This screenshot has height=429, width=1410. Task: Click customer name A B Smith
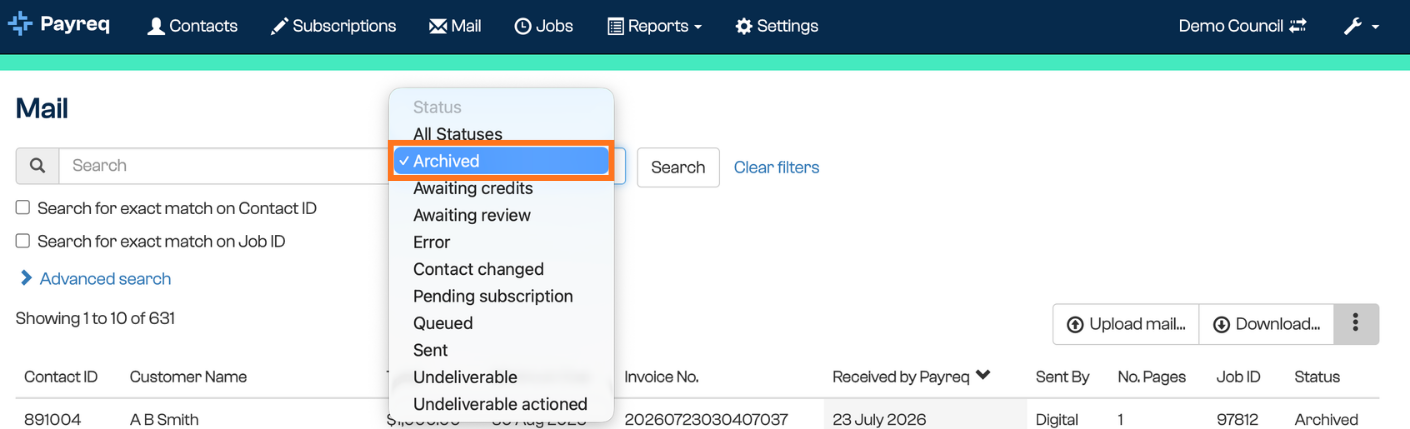pos(164,419)
